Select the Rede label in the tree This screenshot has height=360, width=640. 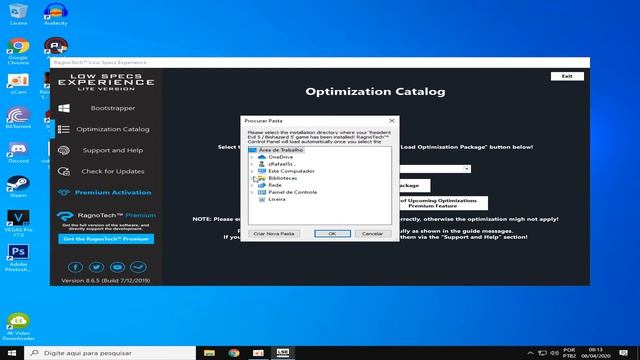pyautogui.click(x=275, y=185)
